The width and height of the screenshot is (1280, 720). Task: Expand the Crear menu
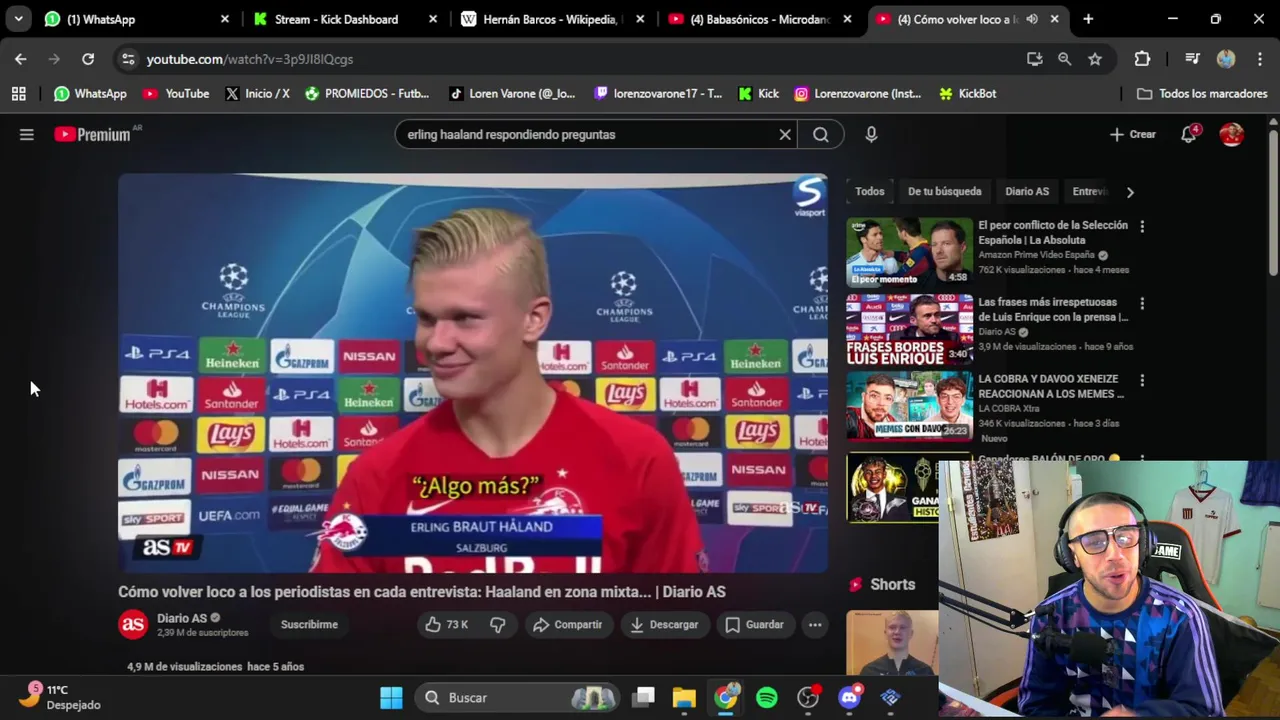1132,134
